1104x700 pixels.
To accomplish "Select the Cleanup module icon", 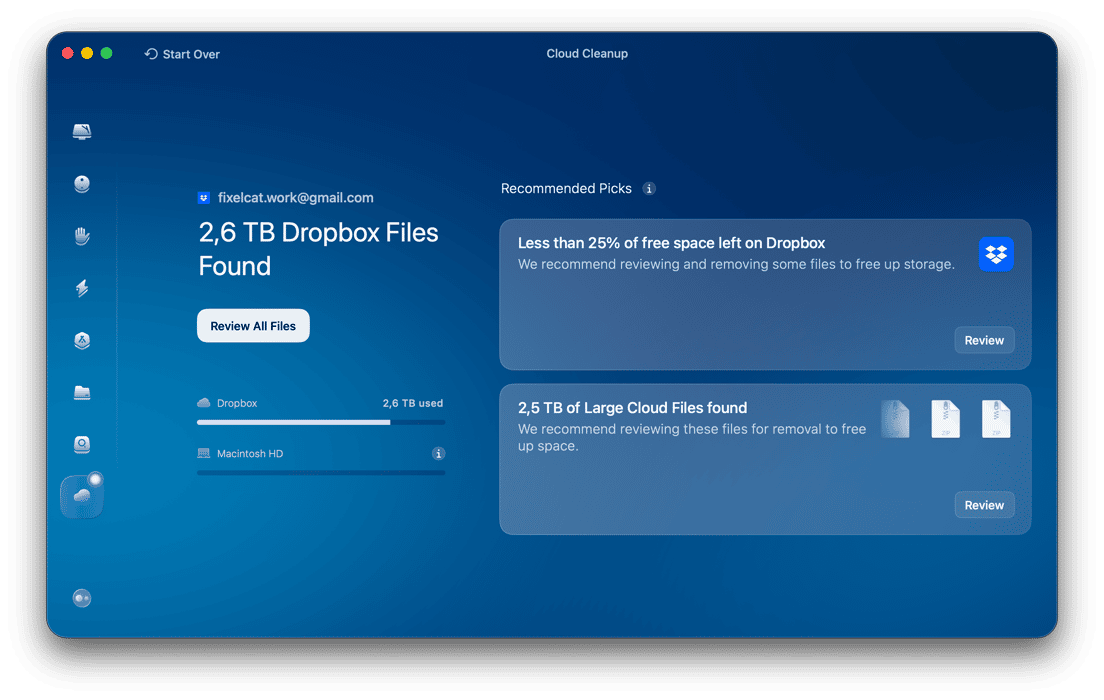I will click(82, 184).
